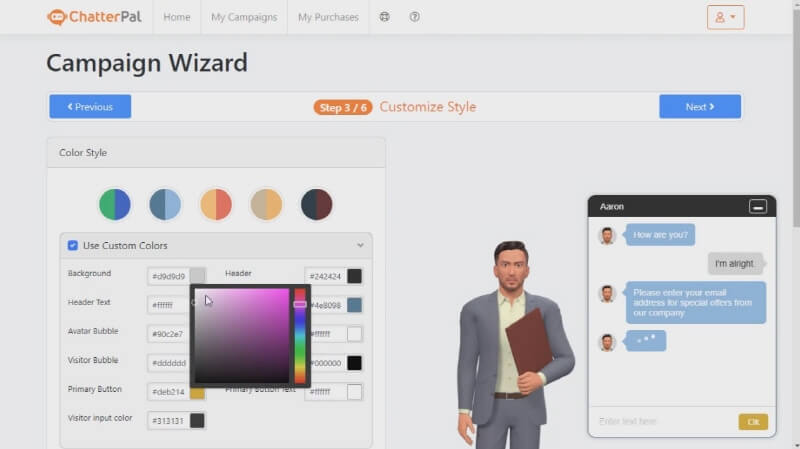
Task: Click the Next button
Action: [x=699, y=107]
